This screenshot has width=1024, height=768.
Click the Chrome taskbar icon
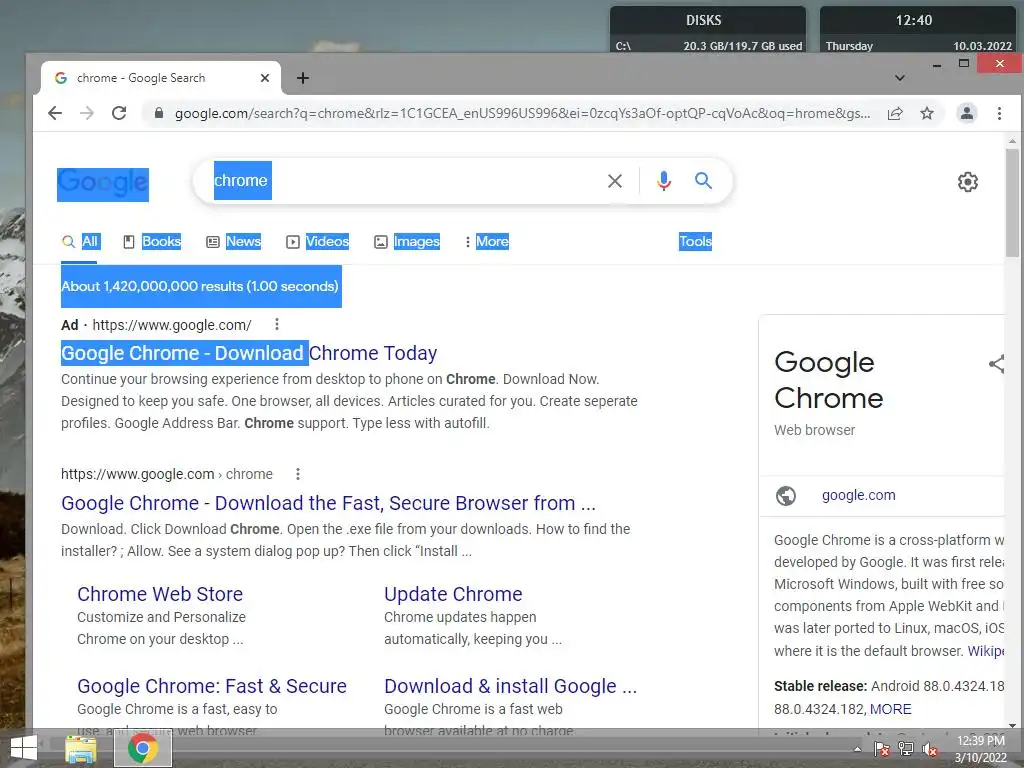143,748
